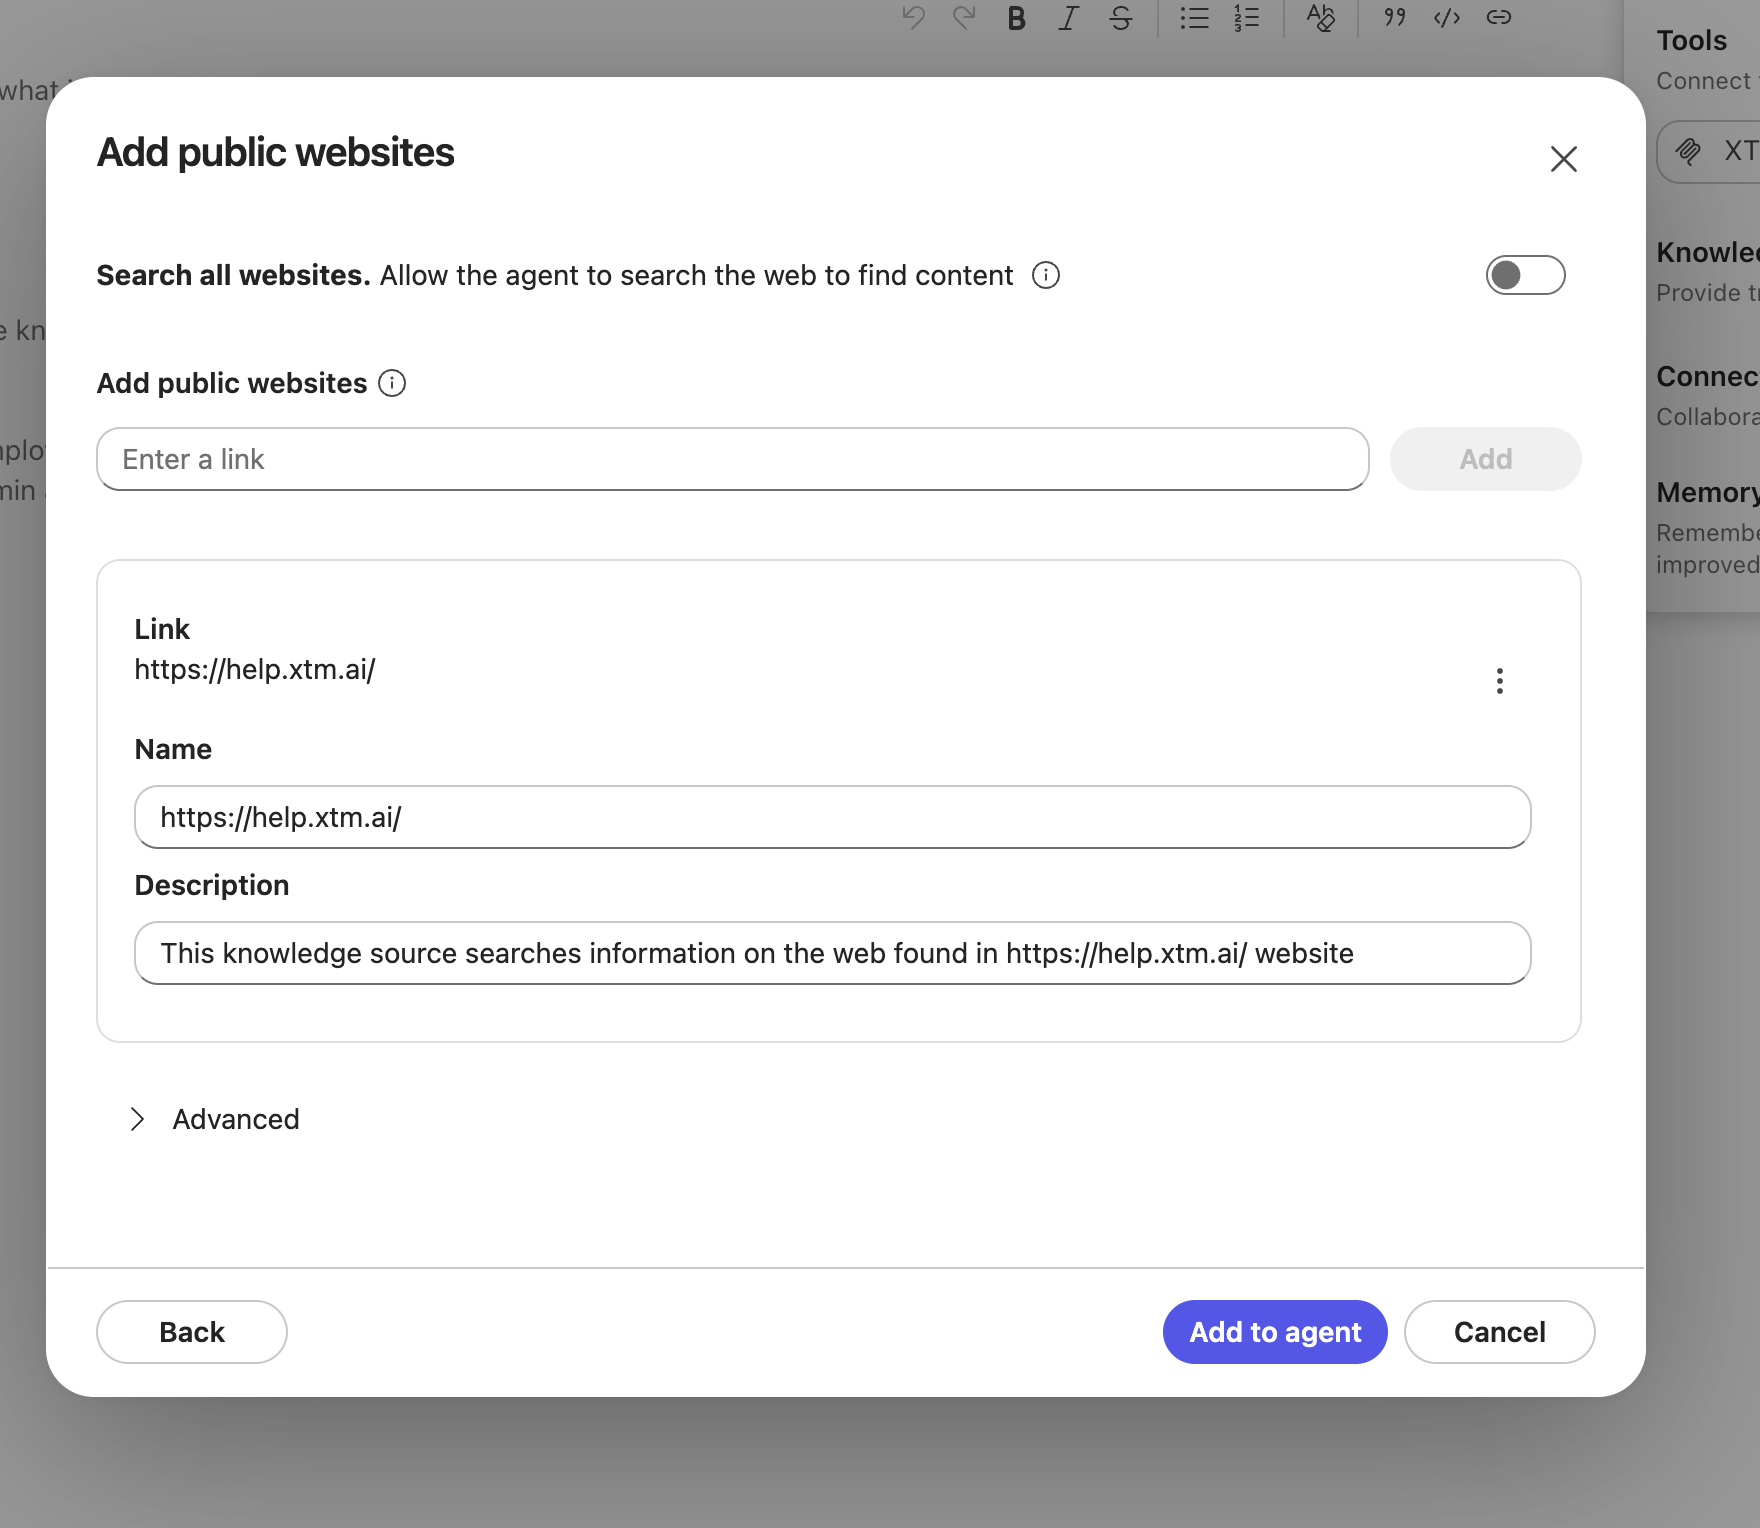Toggle italic formatting icon
The width and height of the screenshot is (1760, 1528).
pyautogui.click(x=1068, y=18)
